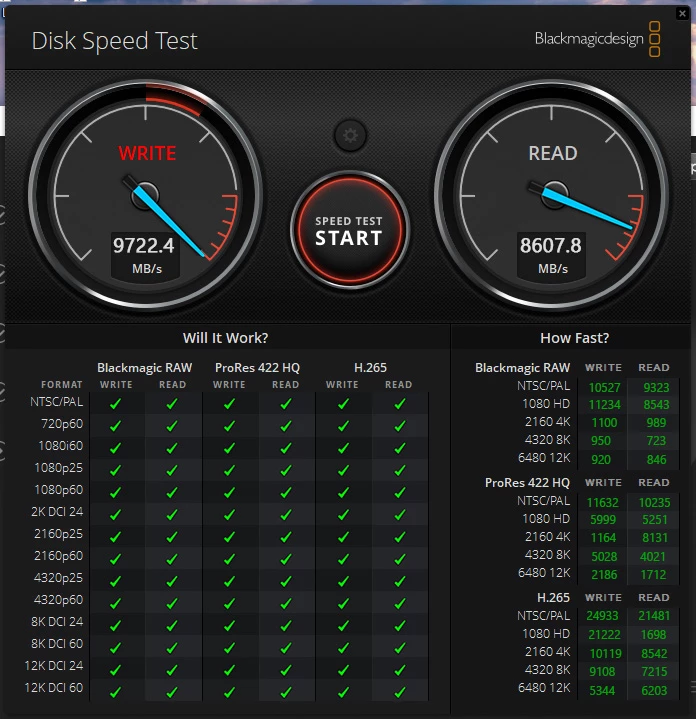Image resolution: width=696 pixels, height=719 pixels.
Task: Click the H.265 column header in Will It Work
Action: (x=370, y=368)
